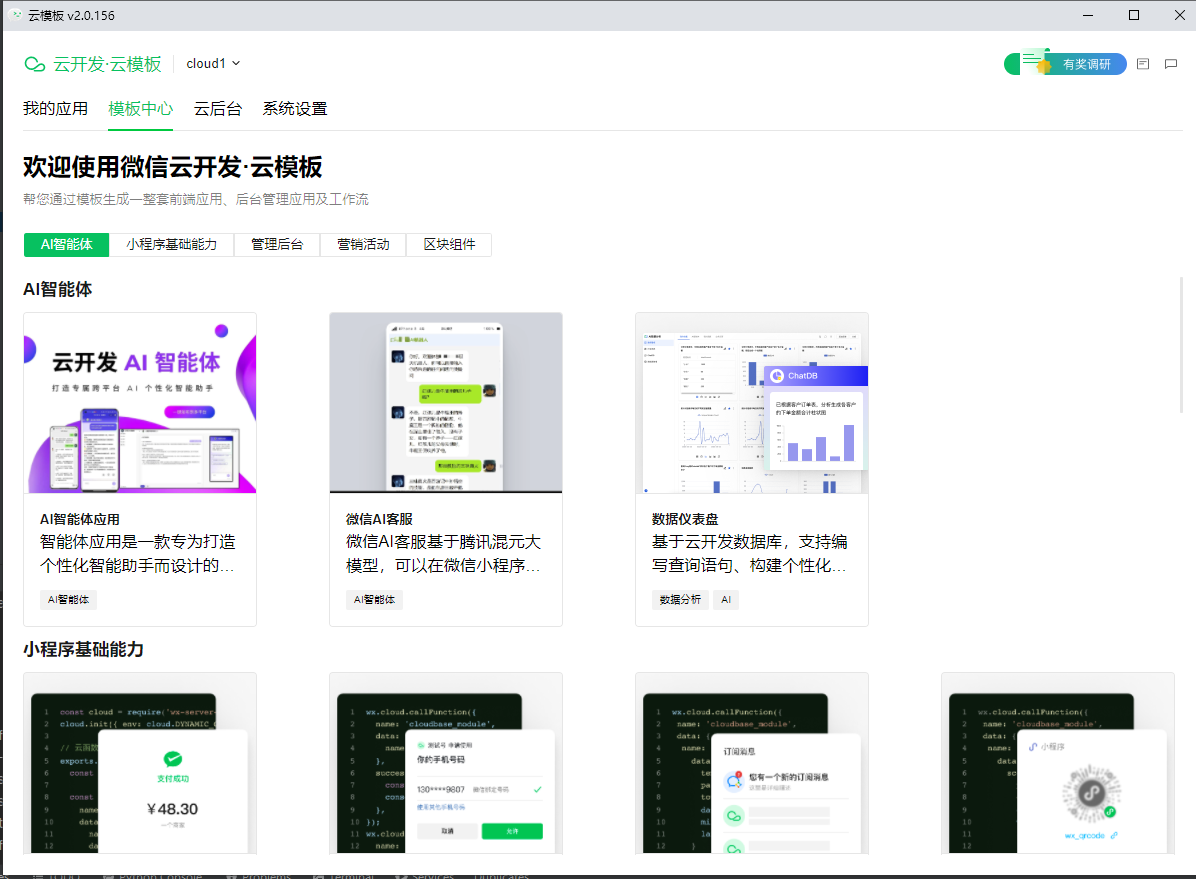Click the AI tag on 数据仪表盘 card
Screen dimensions: 1196x879
(x=726, y=600)
